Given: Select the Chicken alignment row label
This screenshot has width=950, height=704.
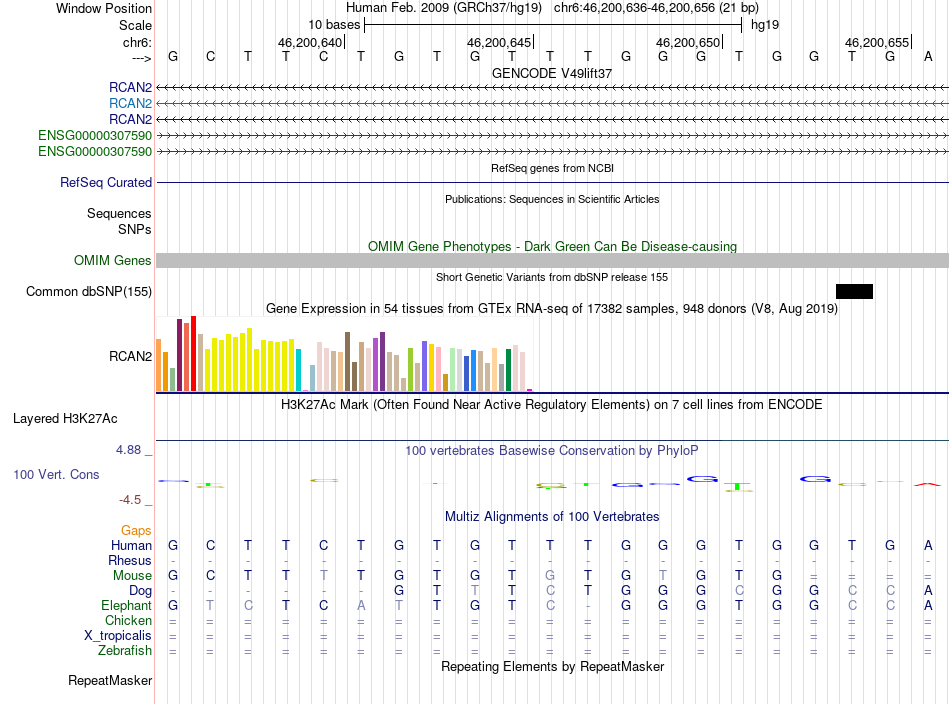Looking at the screenshot, I should coord(128,620).
